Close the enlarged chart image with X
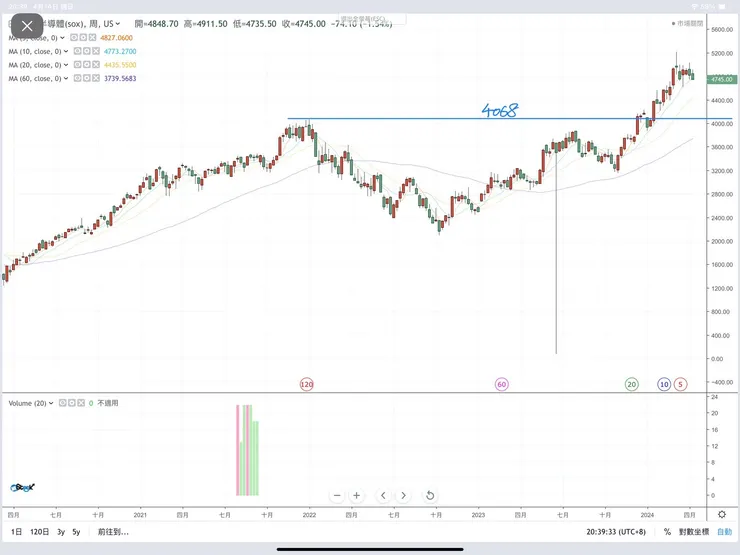Image resolution: width=740 pixels, height=555 pixels. pyautogui.click(x=27, y=26)
